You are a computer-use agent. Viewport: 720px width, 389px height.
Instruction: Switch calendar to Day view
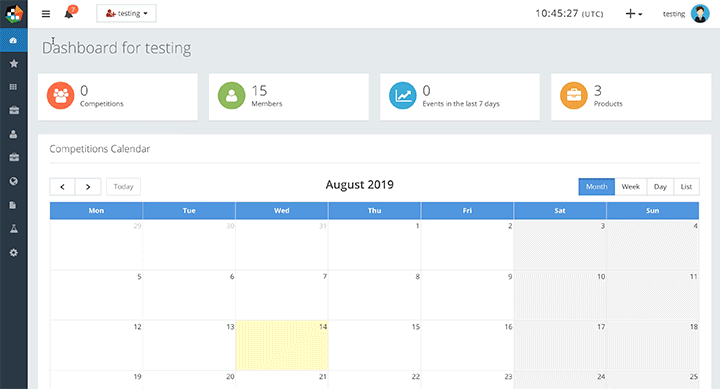[x=660, y=186]
